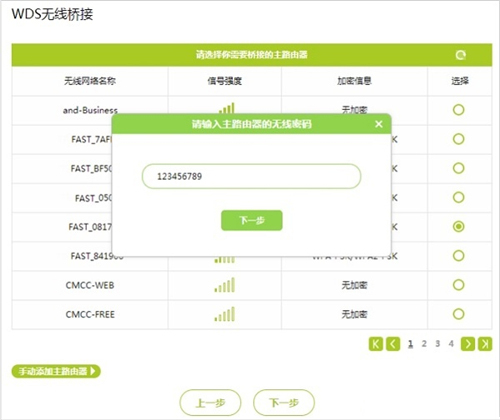Image resolution: width=500 pixels, height=420 pixels.
Task: Go to the previous page arrow
Action: point(393,344)
